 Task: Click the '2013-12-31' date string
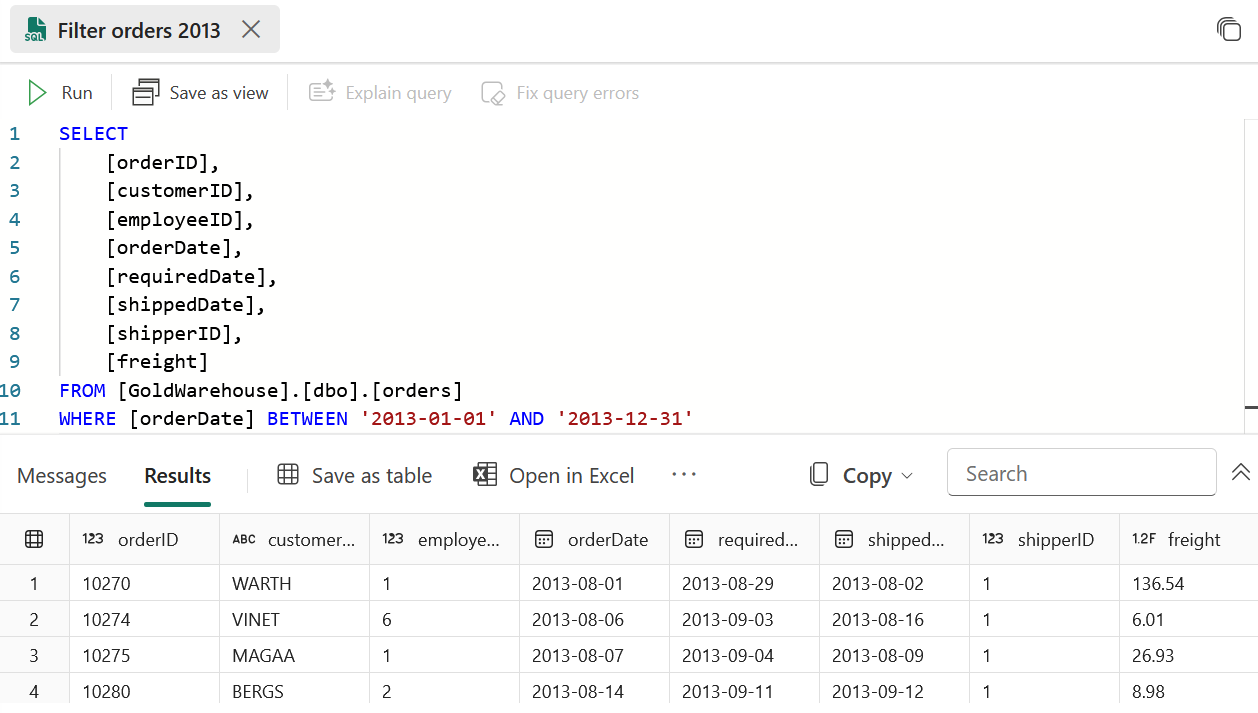click(624, 418)
